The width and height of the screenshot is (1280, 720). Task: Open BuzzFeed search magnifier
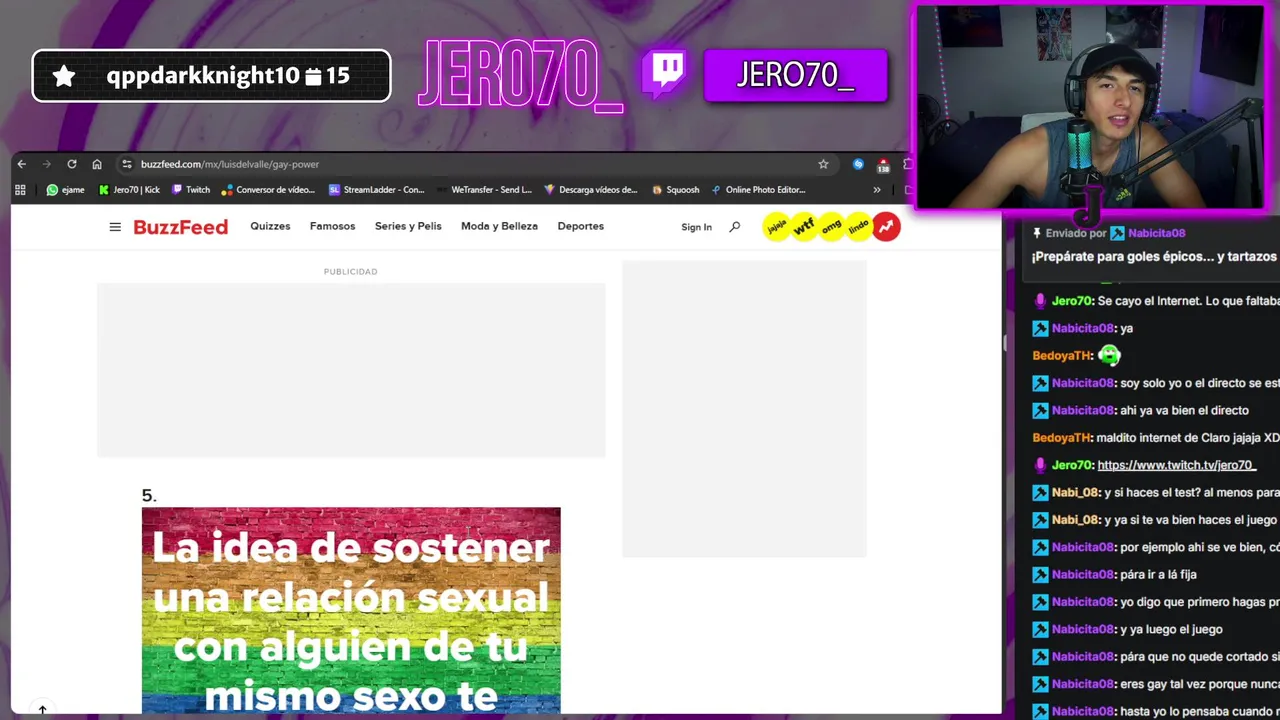pyautogui.click(x=735, y=227)
